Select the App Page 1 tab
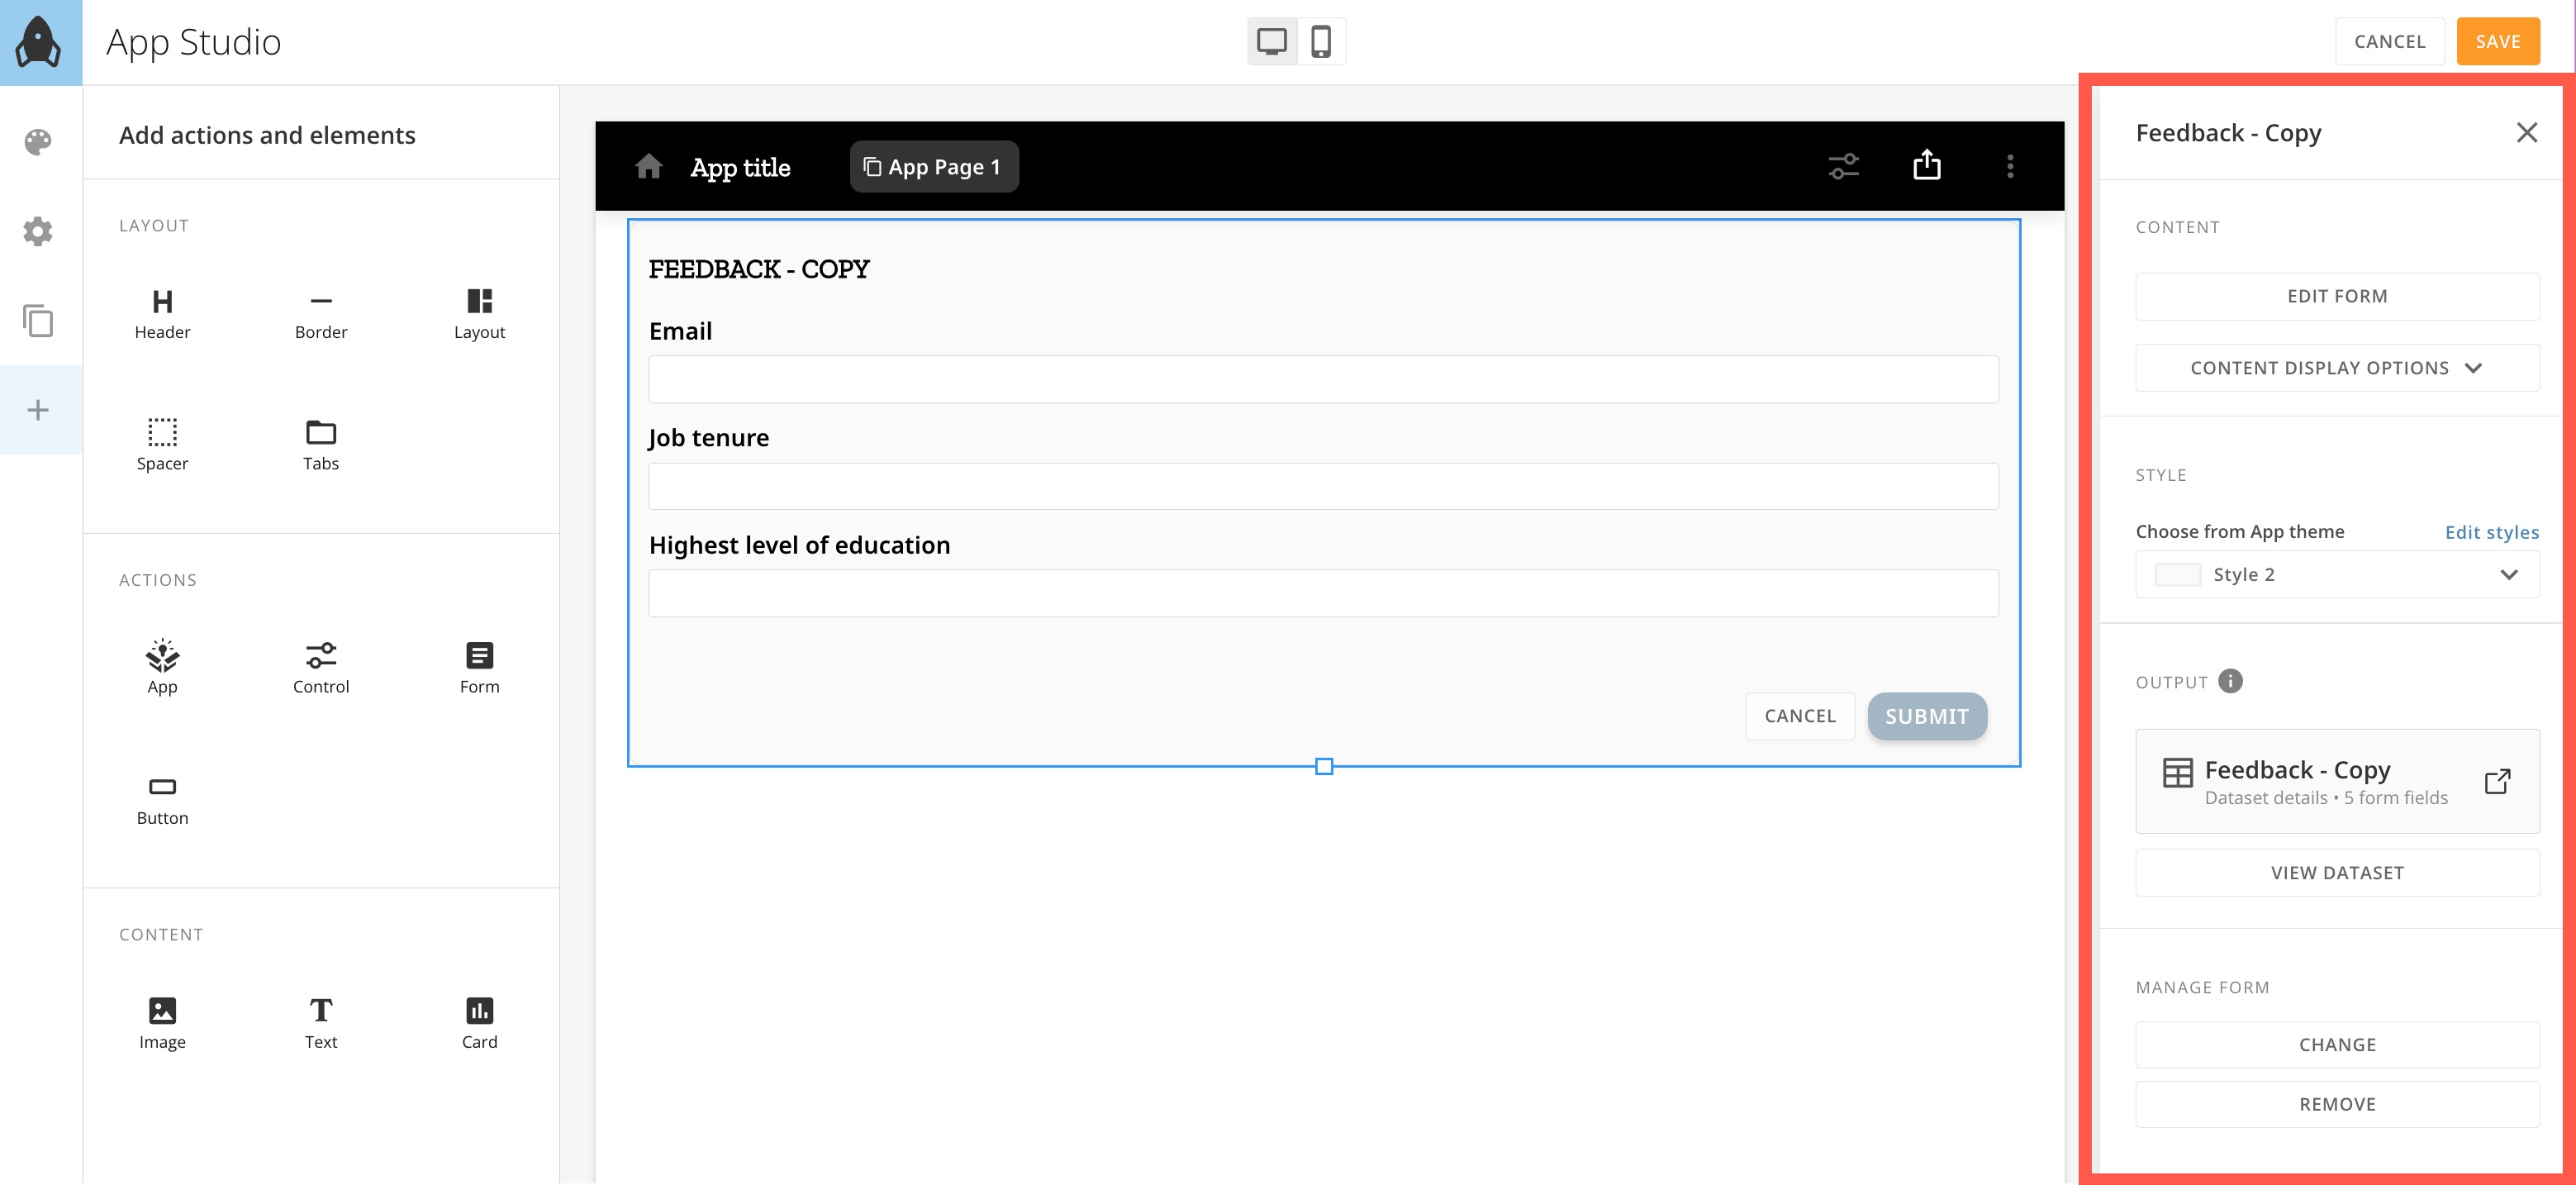2576x1185 pixels. 934,167
